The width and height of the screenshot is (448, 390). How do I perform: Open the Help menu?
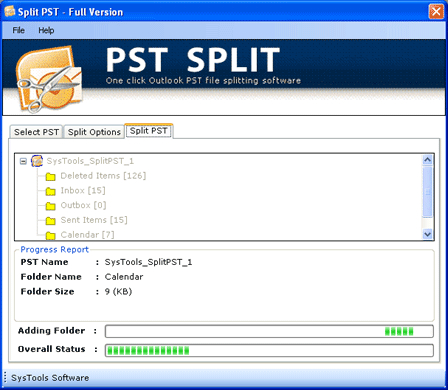click(x=46, y=30)
